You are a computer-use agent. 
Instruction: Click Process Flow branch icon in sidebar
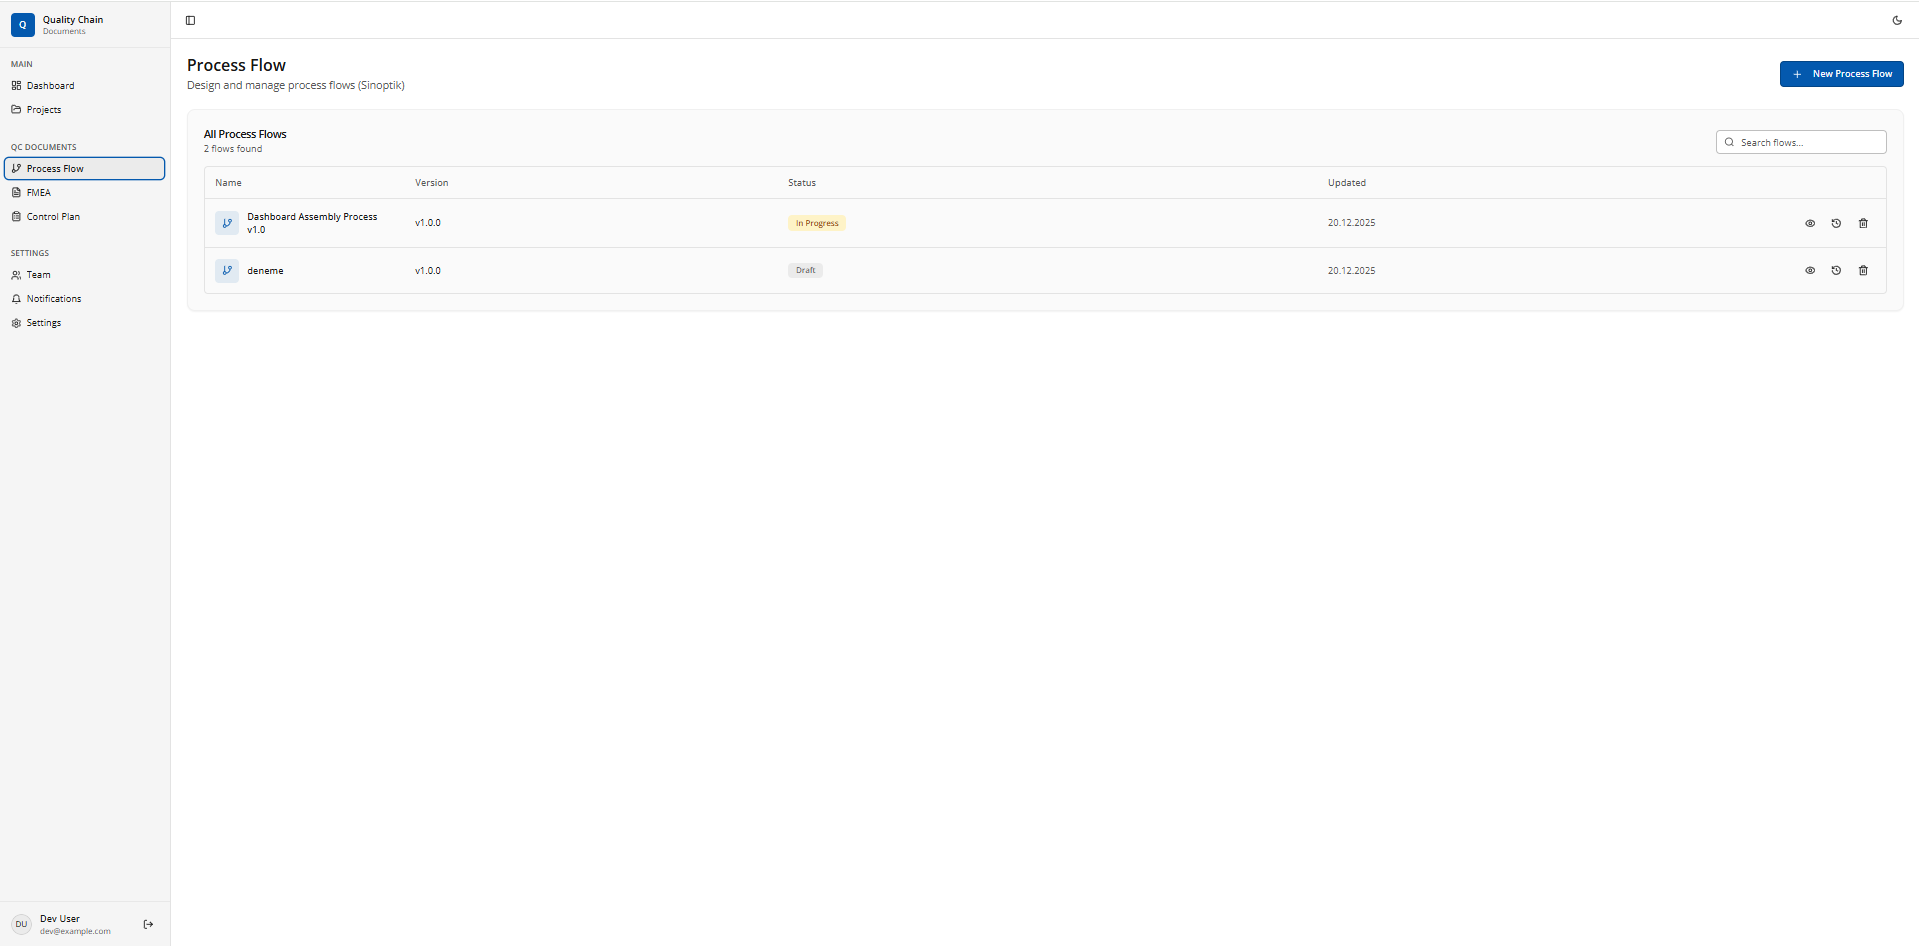tap(16, 169)
